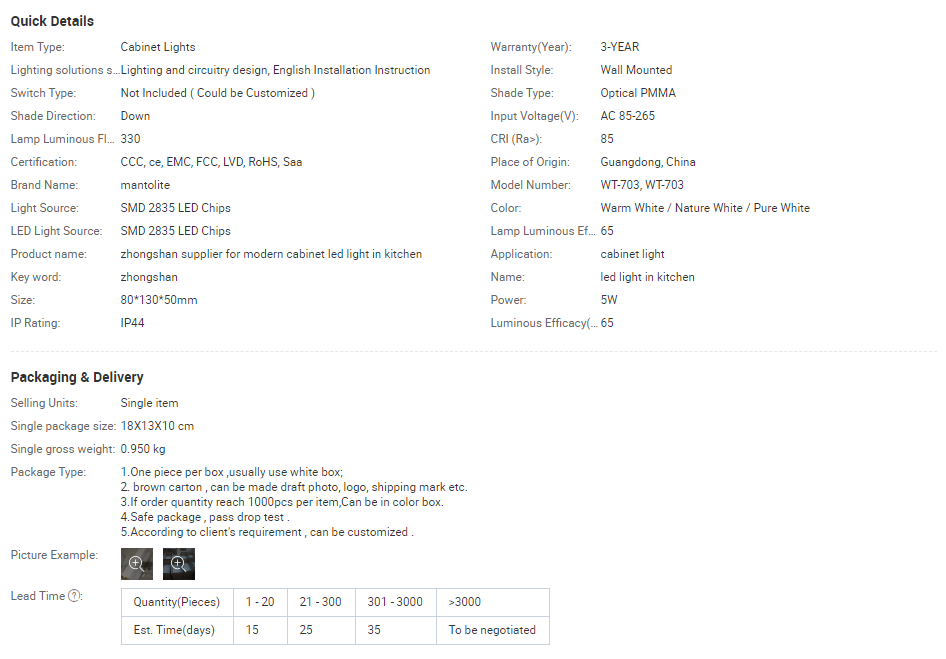The image size is (946, 659).
Task: Select the '1 - 20' quantity cell
Action: tap(260, 602)
